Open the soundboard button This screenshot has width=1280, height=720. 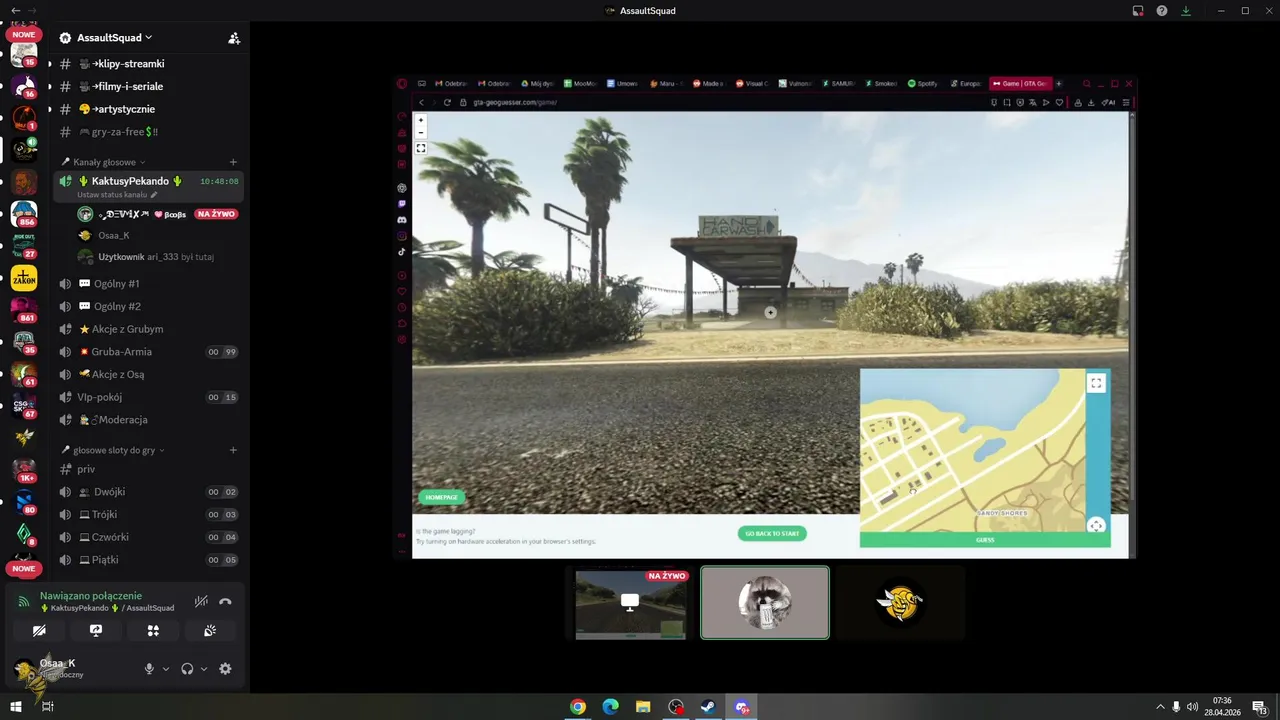210,631
